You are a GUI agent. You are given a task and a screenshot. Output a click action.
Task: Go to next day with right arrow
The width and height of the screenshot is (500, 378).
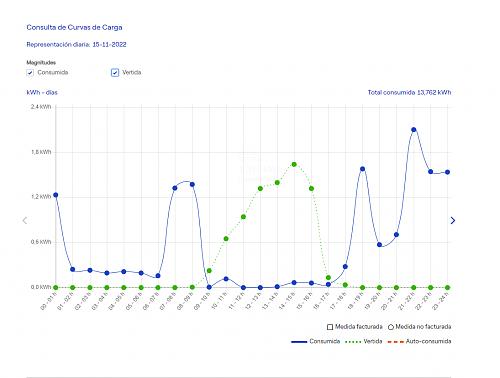click(453, 221)
